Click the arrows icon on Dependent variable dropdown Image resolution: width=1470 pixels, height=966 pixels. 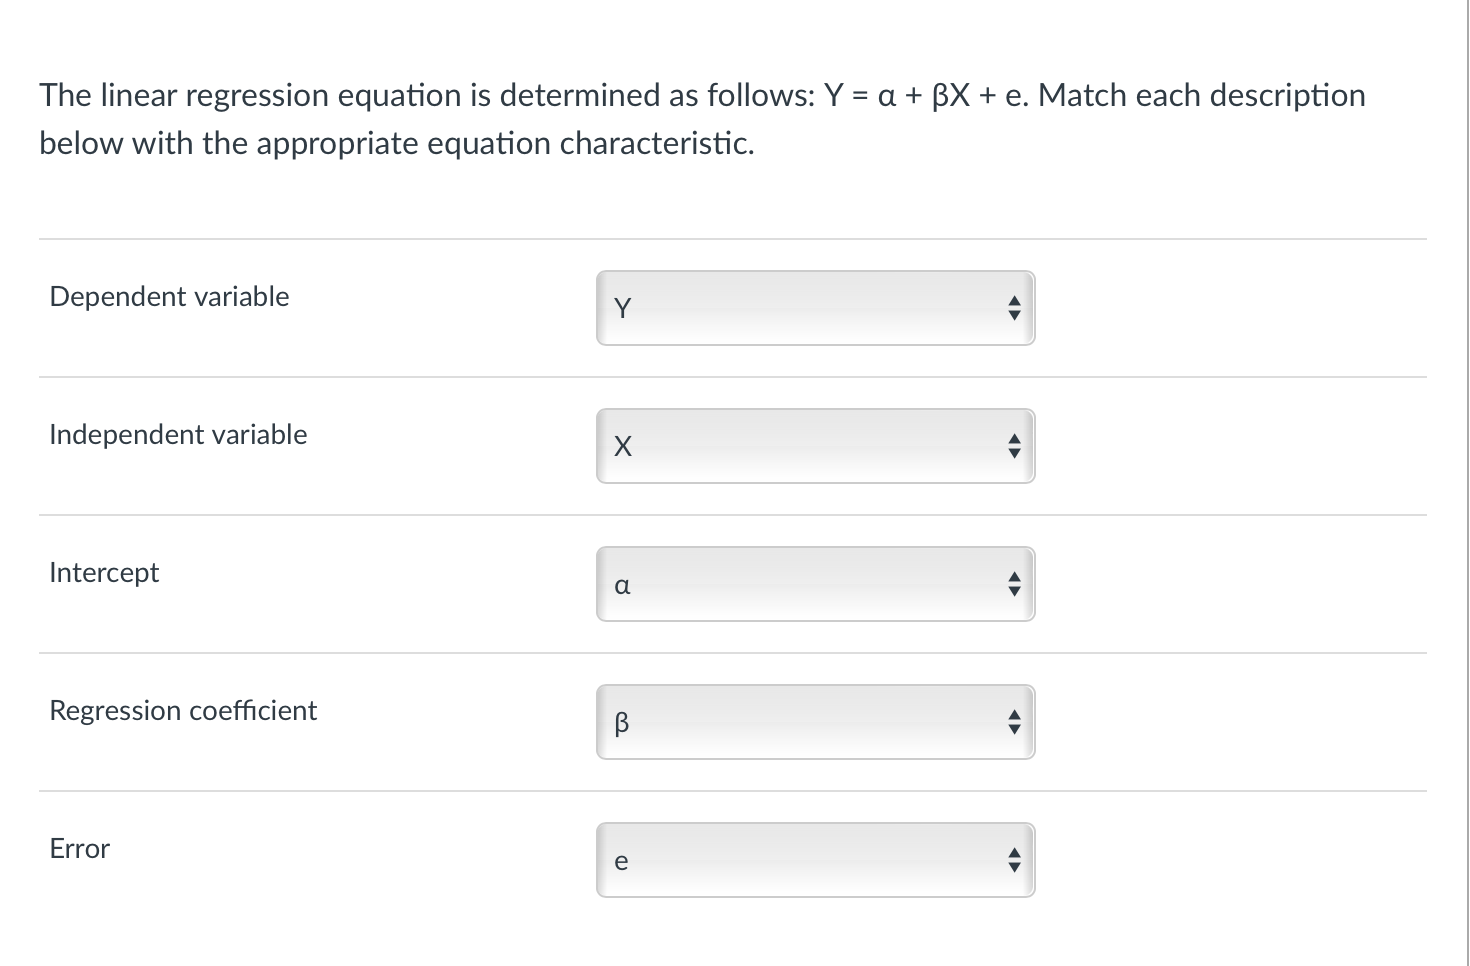[1014, 309]
